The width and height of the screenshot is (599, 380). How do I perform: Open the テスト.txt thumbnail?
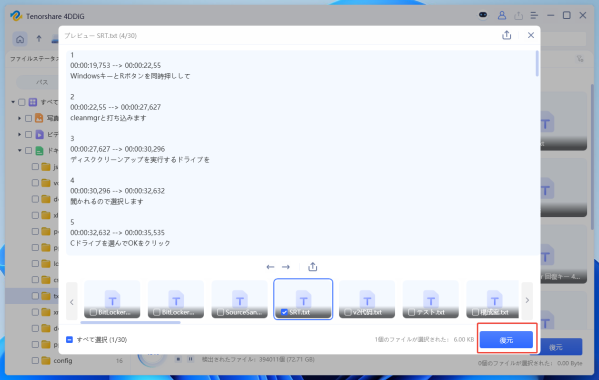coord(431,299)
